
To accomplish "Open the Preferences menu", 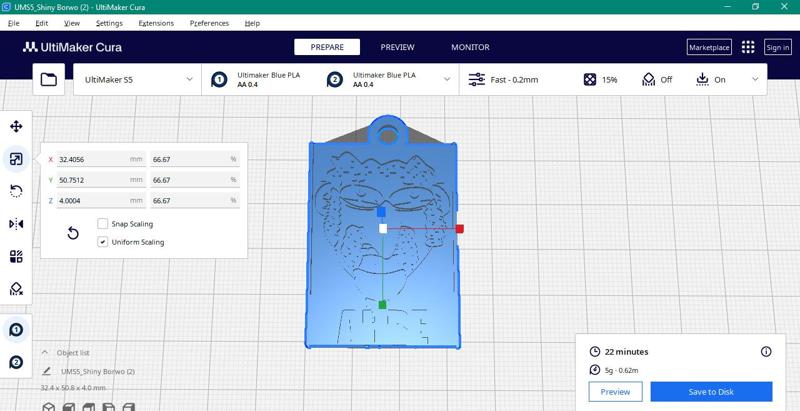I will (x=209, y=23).
